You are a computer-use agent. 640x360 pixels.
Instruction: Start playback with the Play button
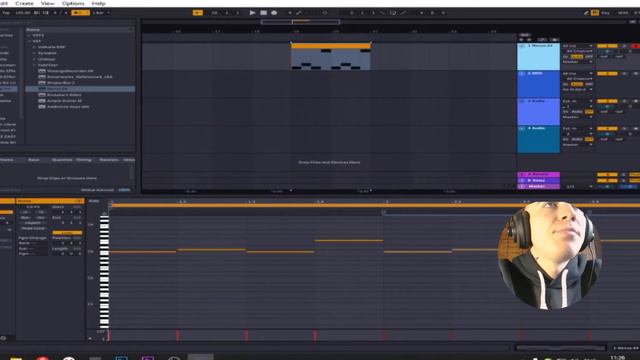point(252,13)
